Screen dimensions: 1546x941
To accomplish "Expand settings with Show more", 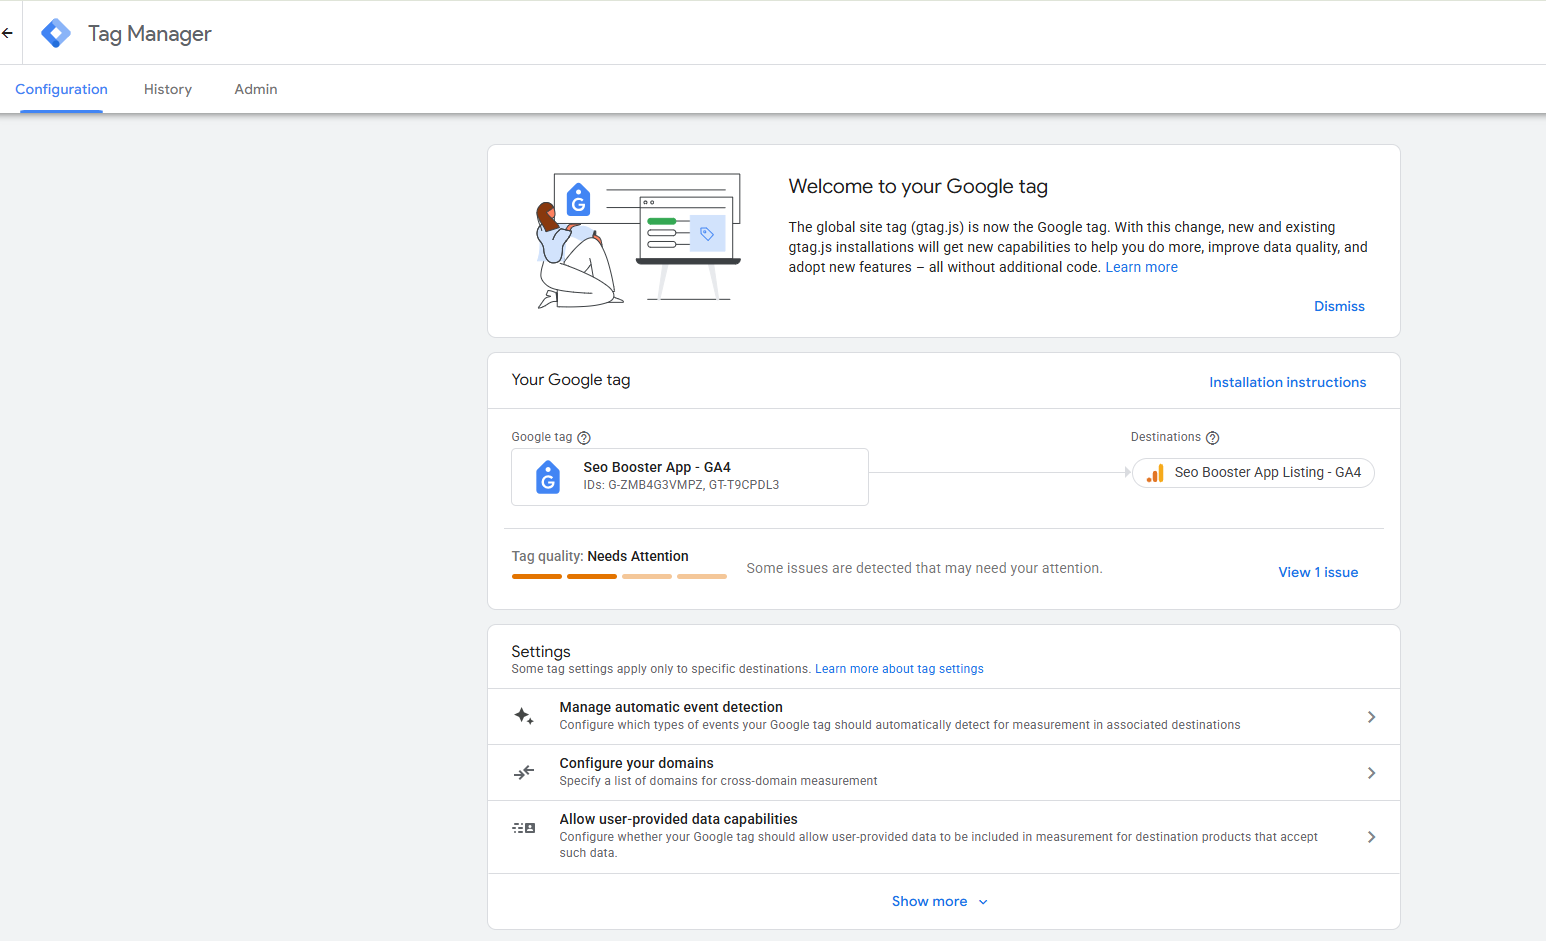I will point(929,901).
